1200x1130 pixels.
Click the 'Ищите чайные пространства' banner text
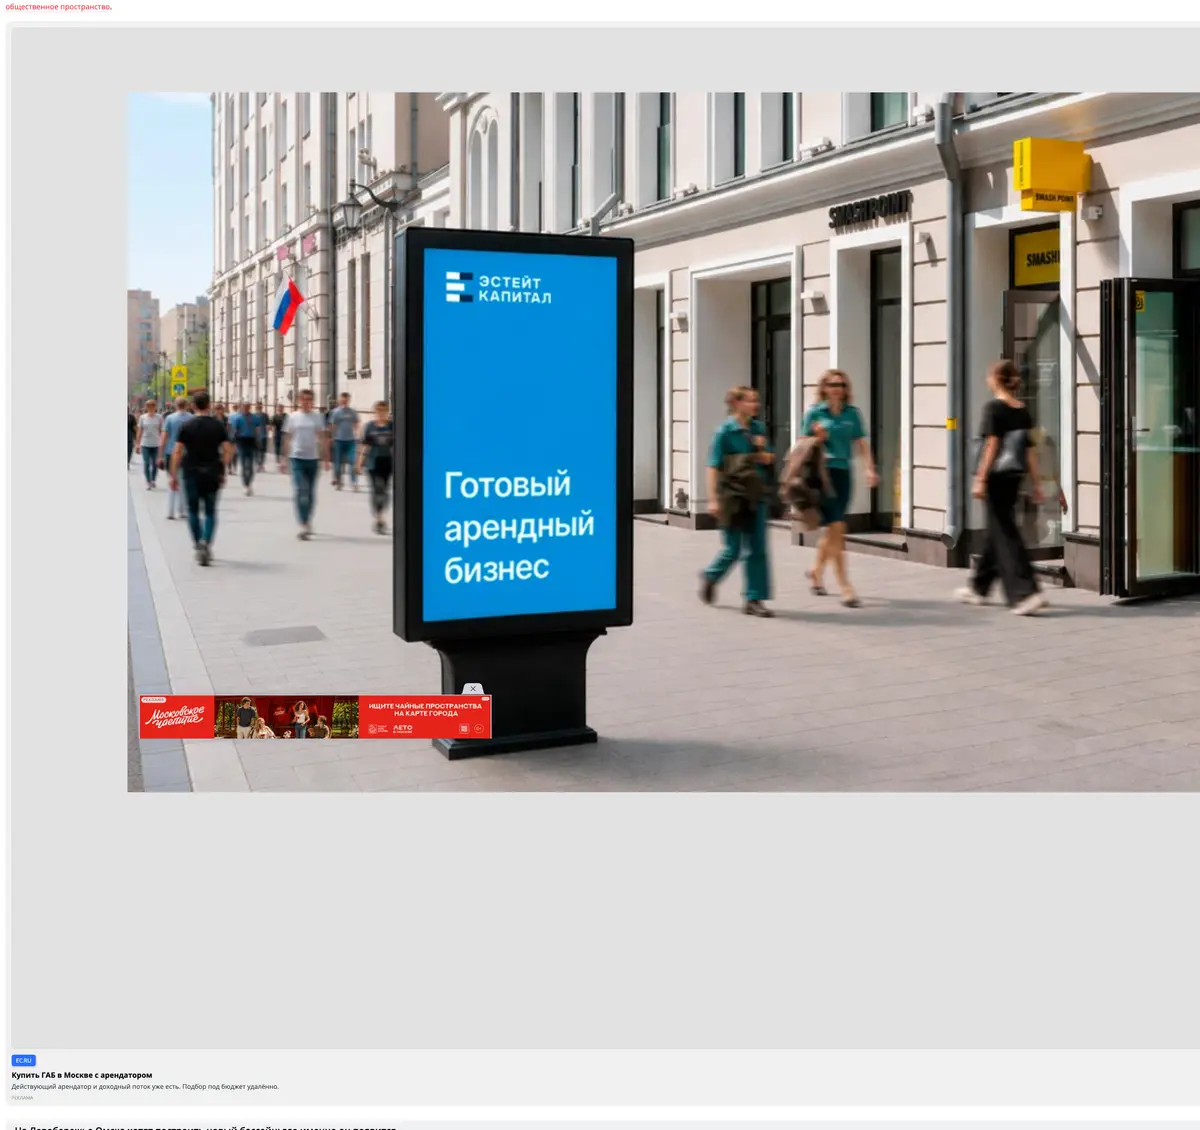[425, 709]
